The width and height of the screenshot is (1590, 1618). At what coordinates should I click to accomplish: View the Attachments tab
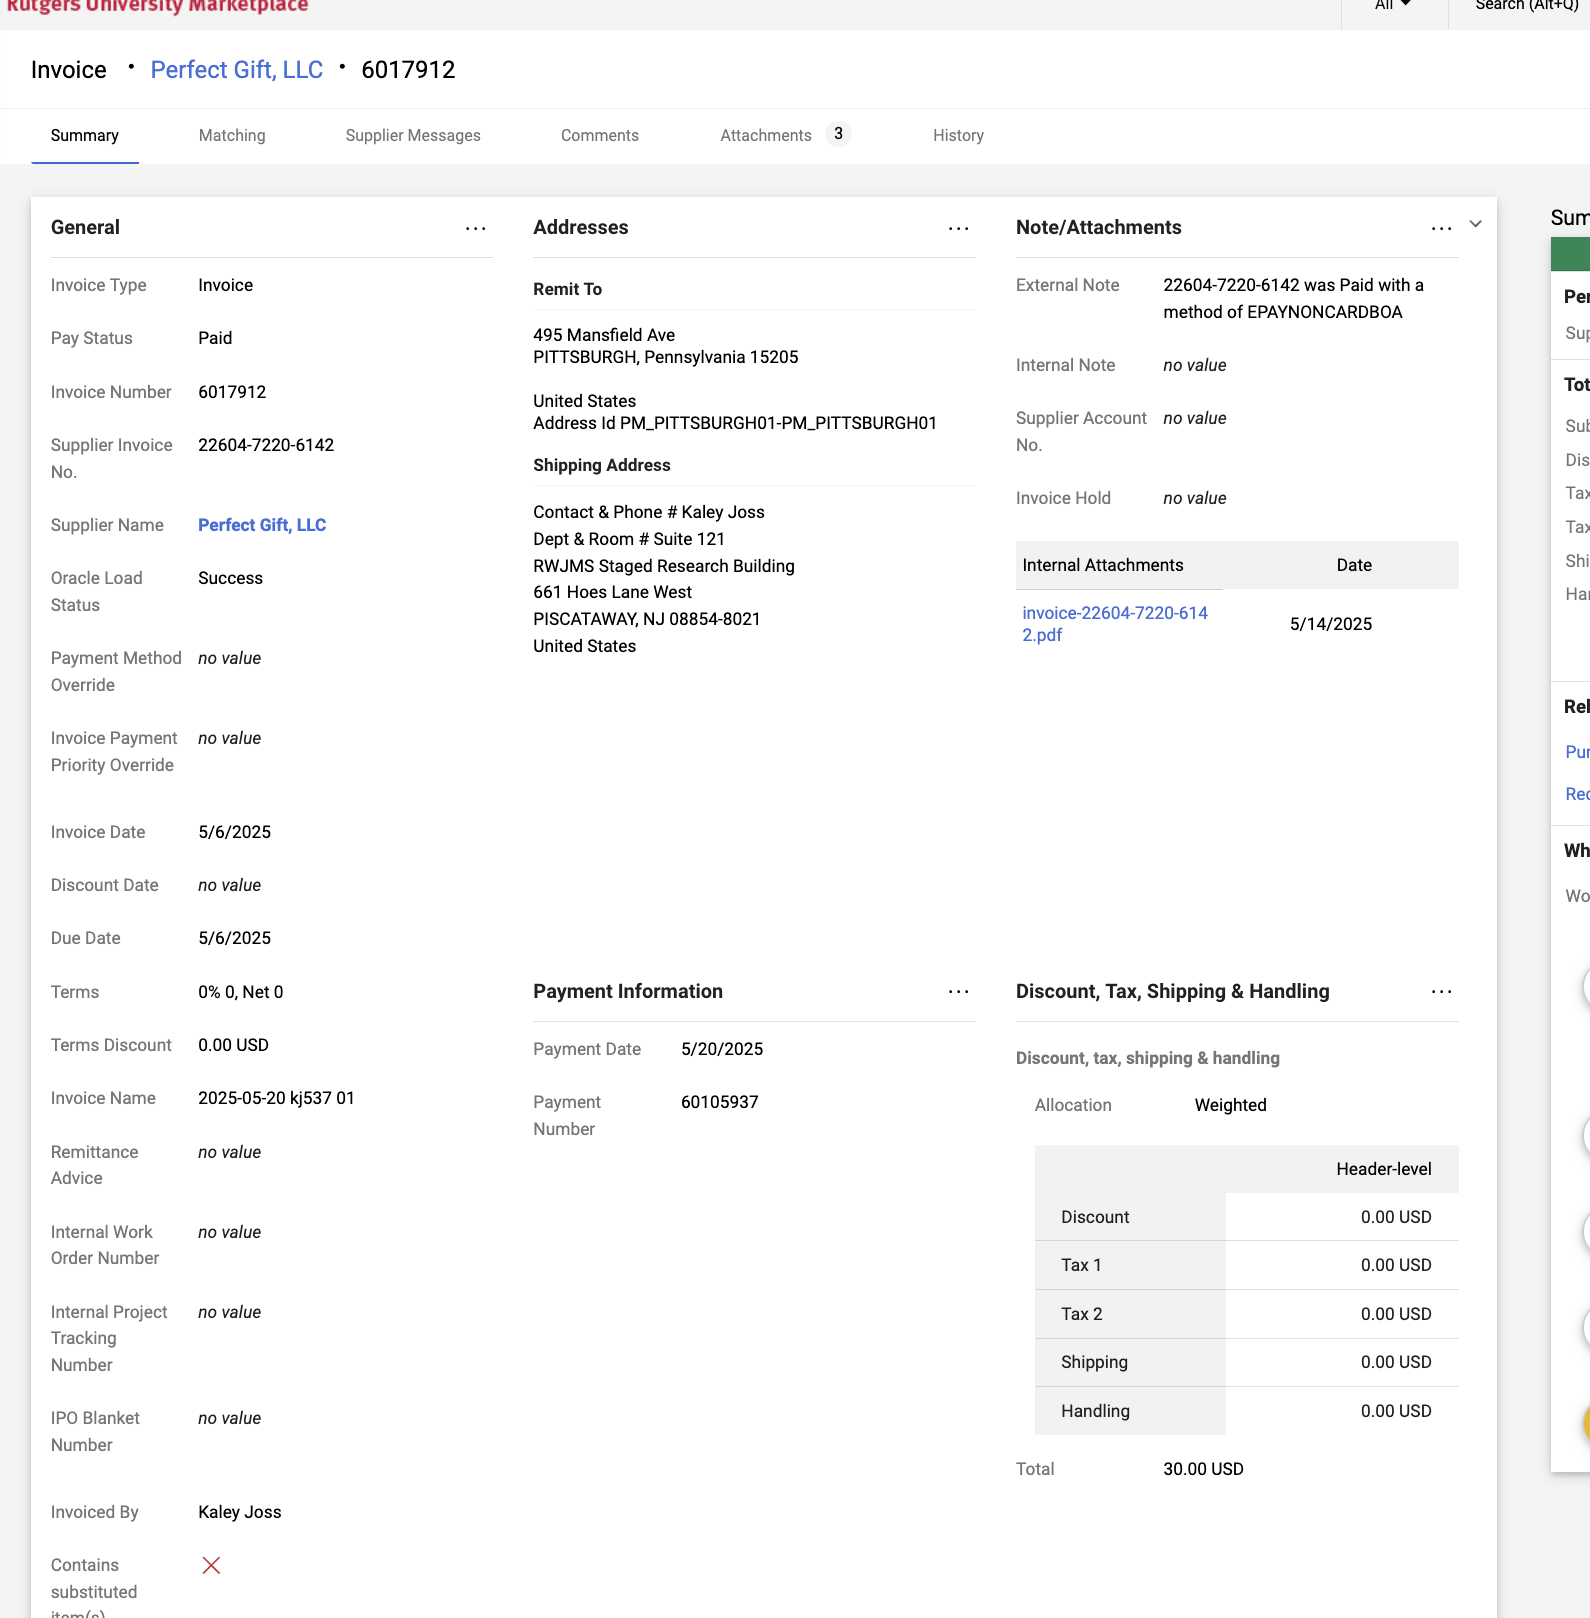pos(765,136)
